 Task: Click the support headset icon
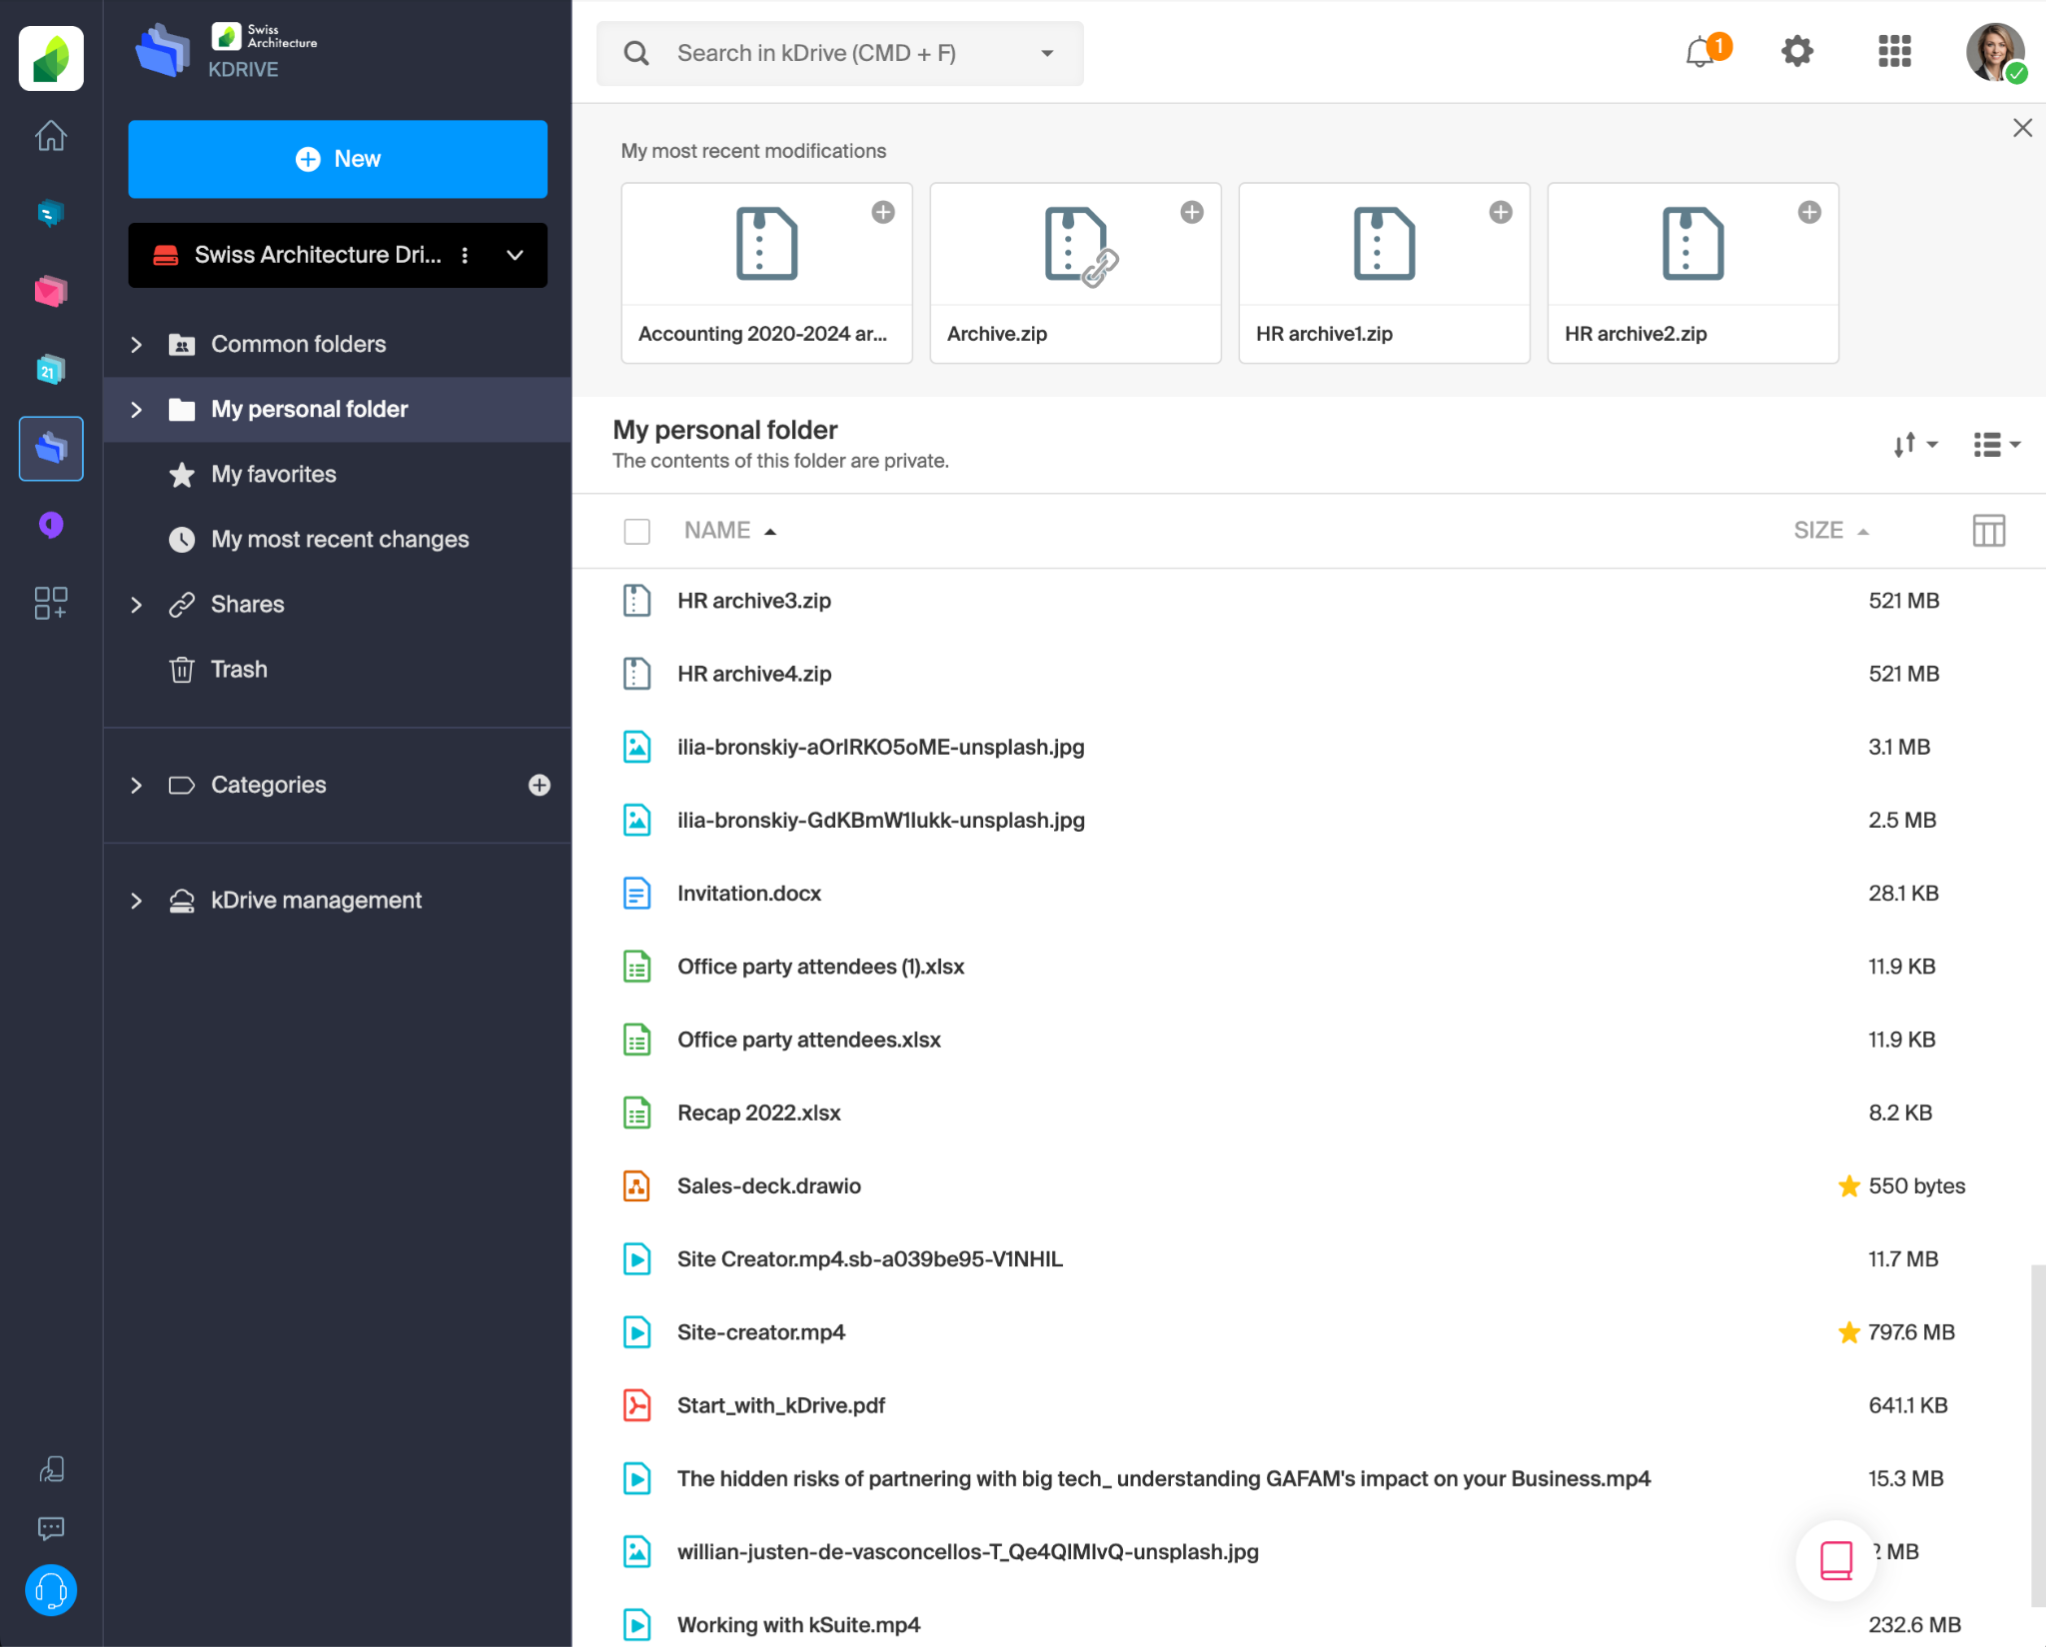click(51, 1590)
